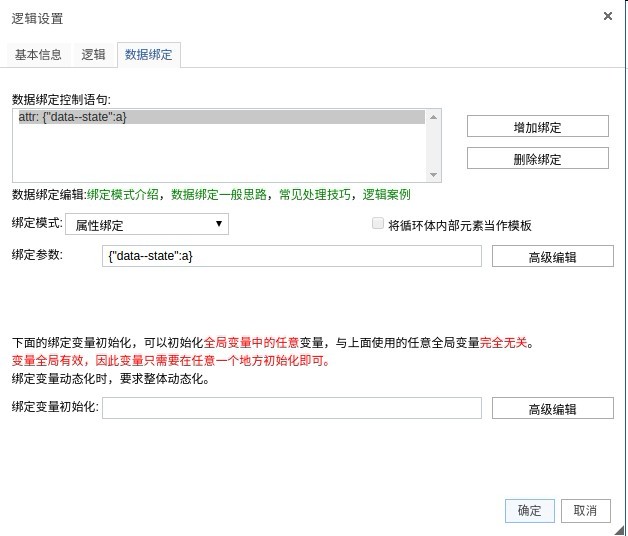The height and width of the screenshot is (536, 628).
Task: Select the 数据绑定 tab
Action: 149,54
